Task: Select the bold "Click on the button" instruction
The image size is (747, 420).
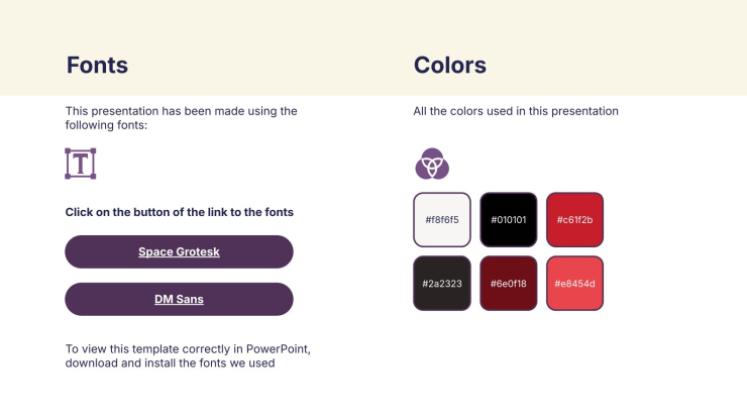Action: click(179, 212)
